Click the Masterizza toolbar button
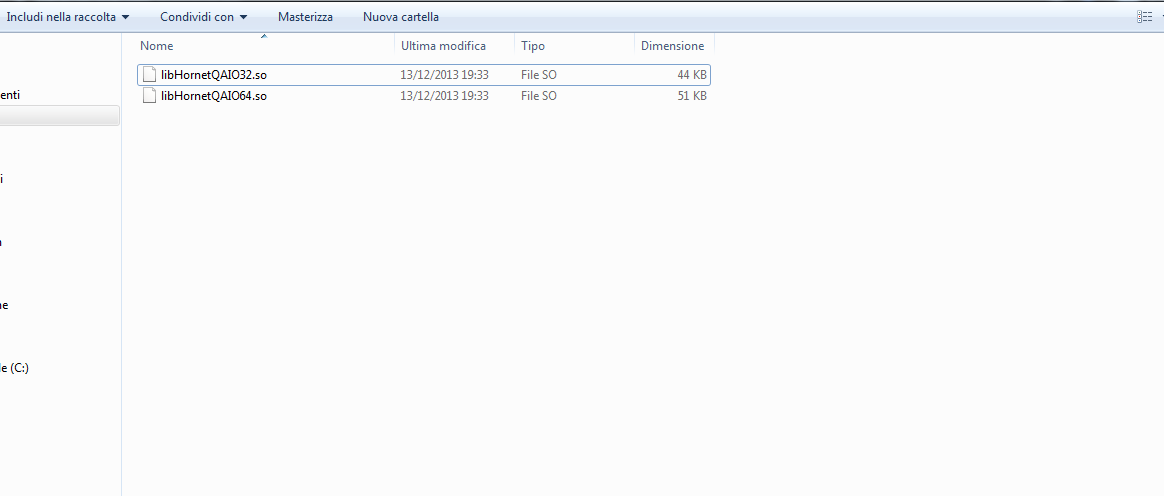This screenshot has width=1176, height=502. [x=305, y=17]
